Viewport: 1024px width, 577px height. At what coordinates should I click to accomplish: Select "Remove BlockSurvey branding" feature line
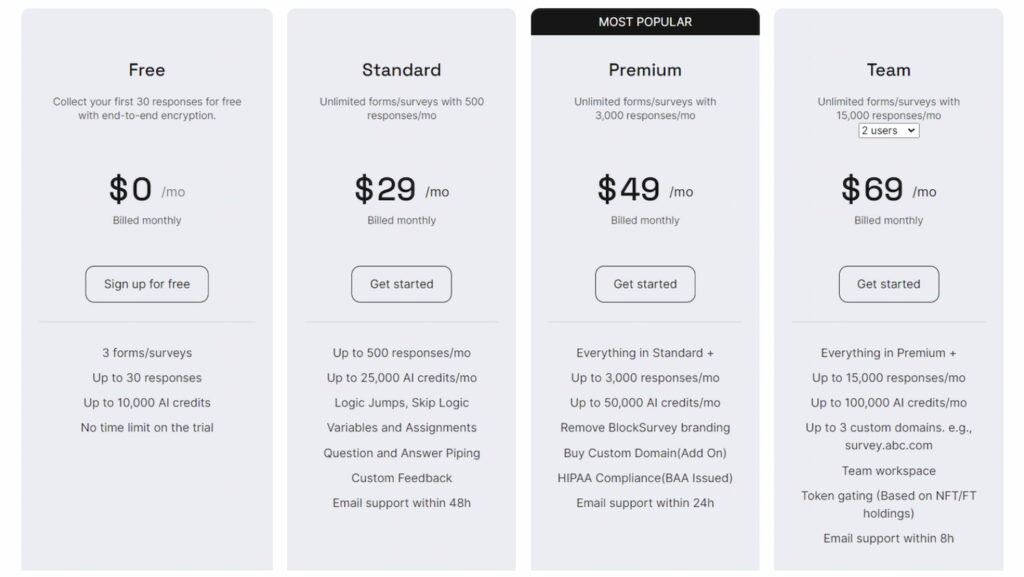click(x=645, y=428)
